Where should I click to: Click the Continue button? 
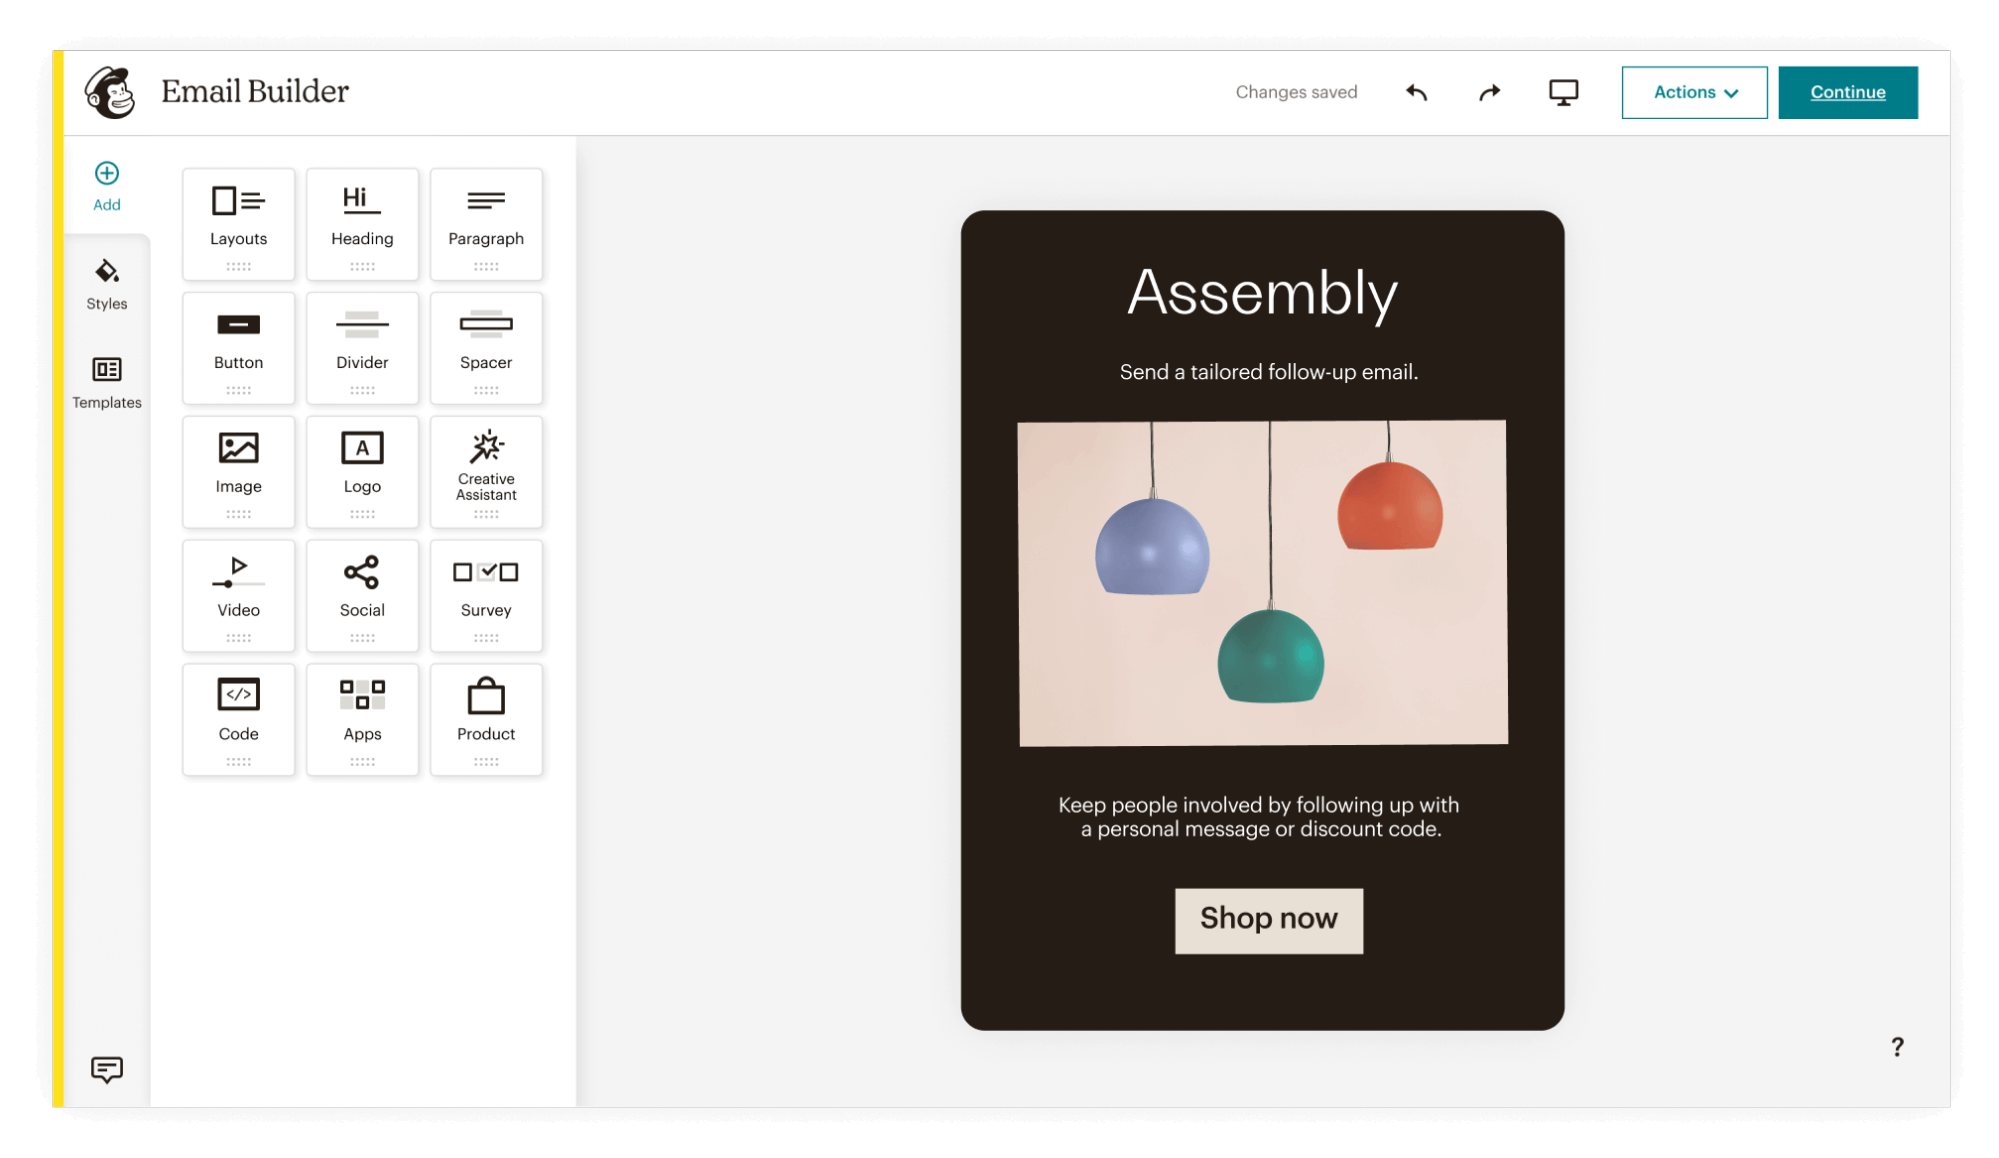coord(1848,92)
